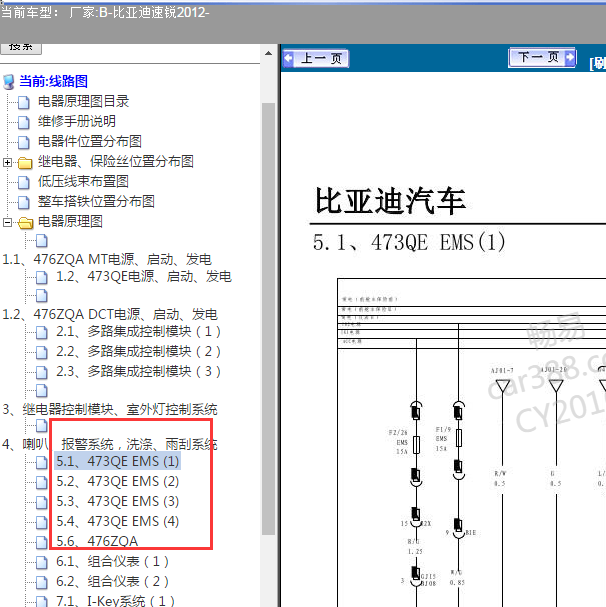Open 5.4、473QE EMS (4) diagram
This screenshot has width=606, height=607.
(x=117, y=521)
